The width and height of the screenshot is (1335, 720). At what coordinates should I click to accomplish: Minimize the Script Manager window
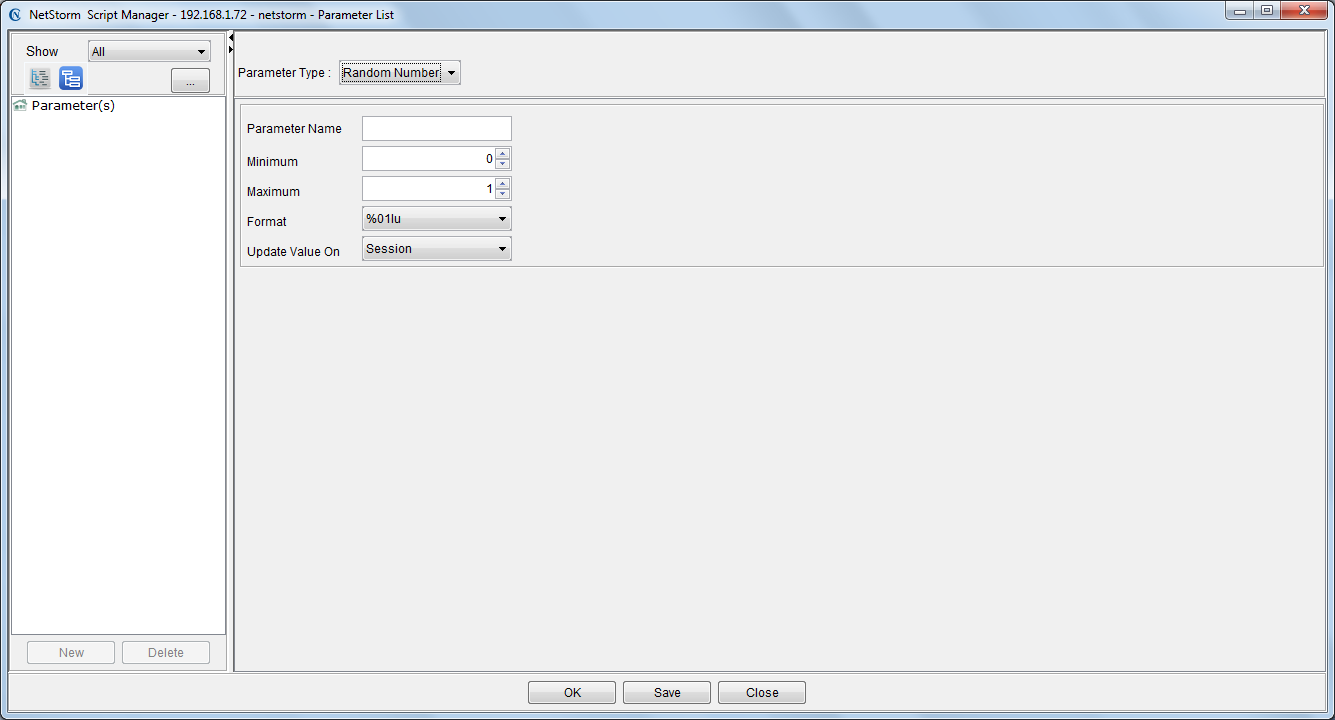click(1241, 11)
